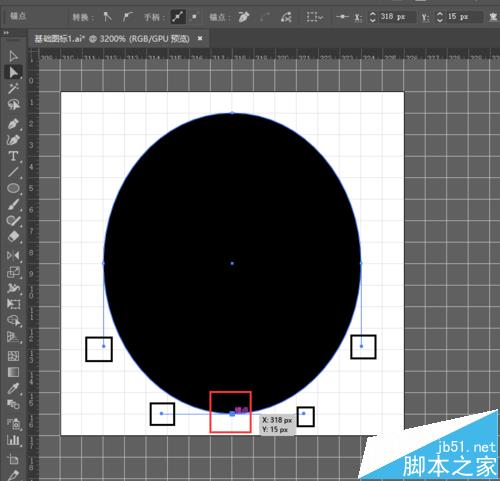
Task: Select the Shape Builder tool
Action: point(13,321)
